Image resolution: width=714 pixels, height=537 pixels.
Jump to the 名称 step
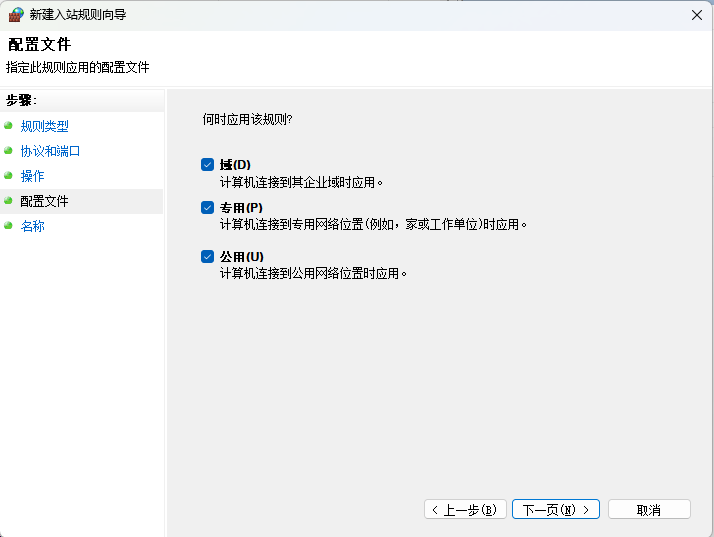pos(32,226)
